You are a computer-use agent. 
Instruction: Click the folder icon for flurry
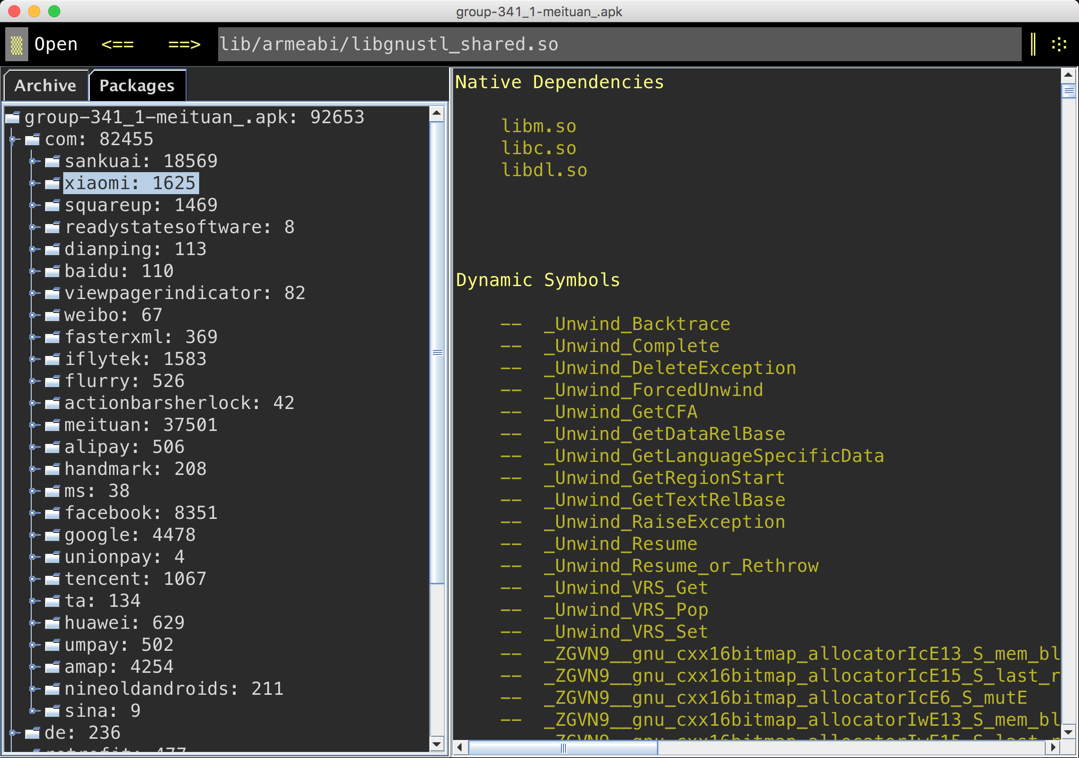pyautogui.click(x=52, y=382)
